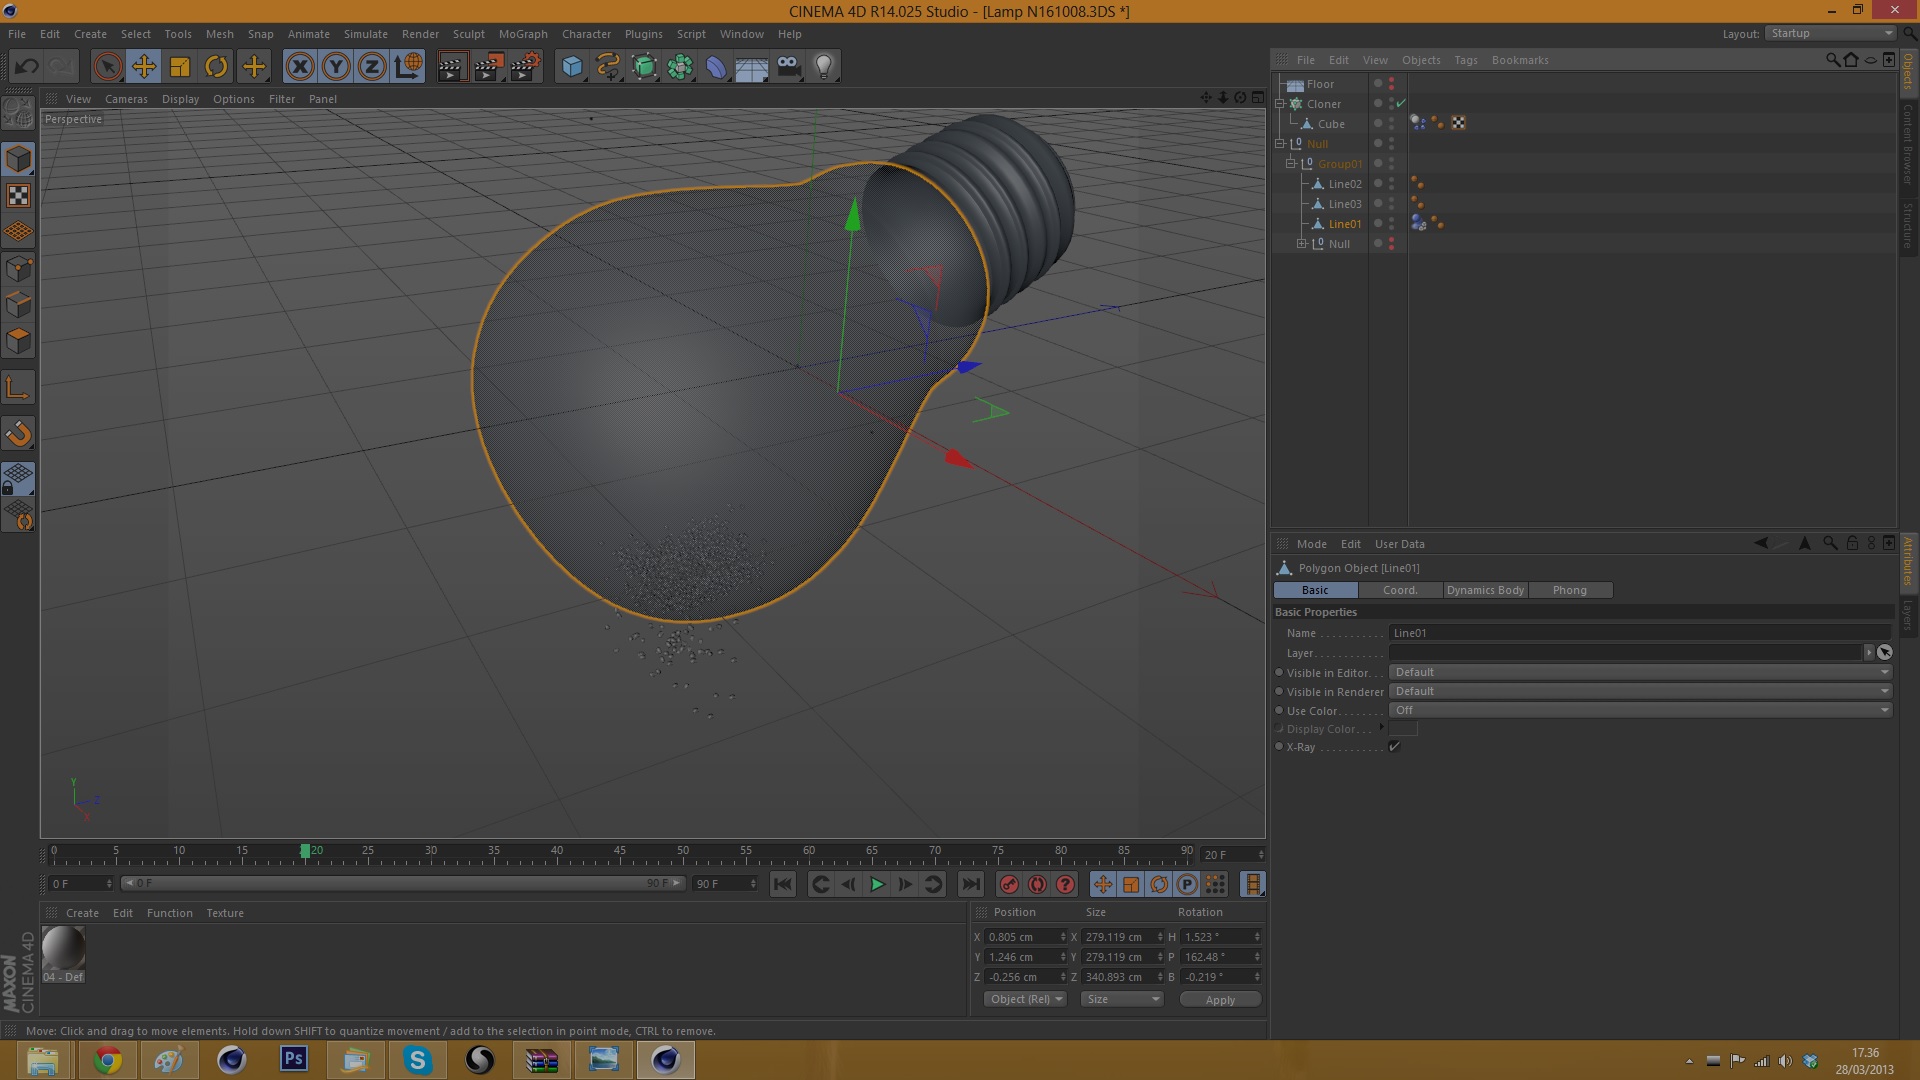
Task: Switch to the Dynamics Body tab
Action: (x=1485, y=590)
